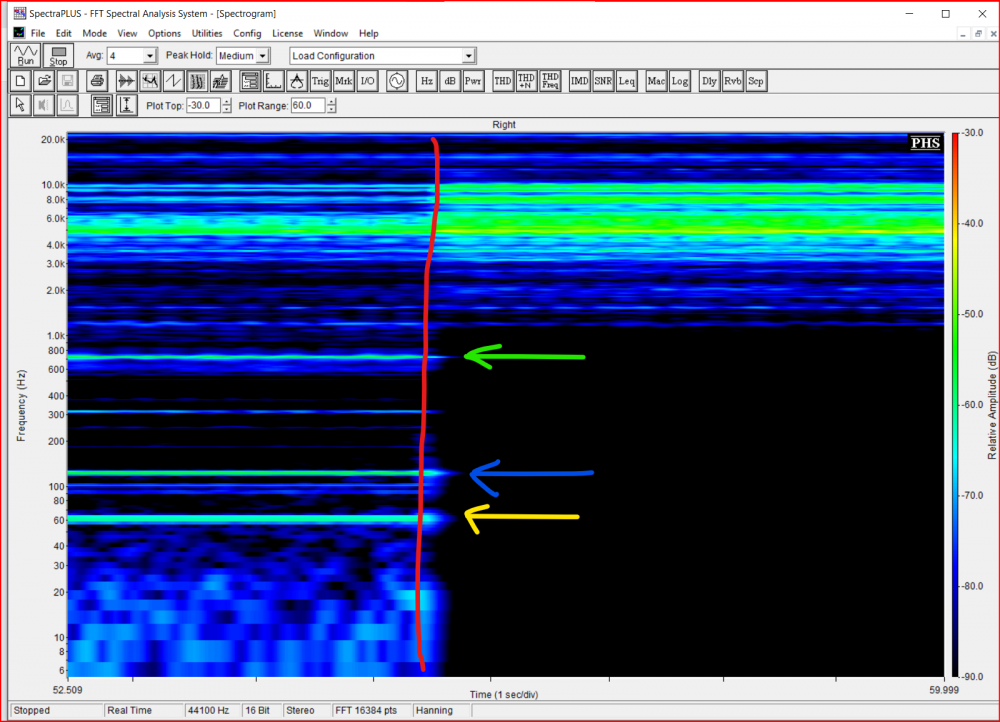The height and width of the screenshot is (722, 1000).
Task: Open the License menu
Action: [287, 33]
